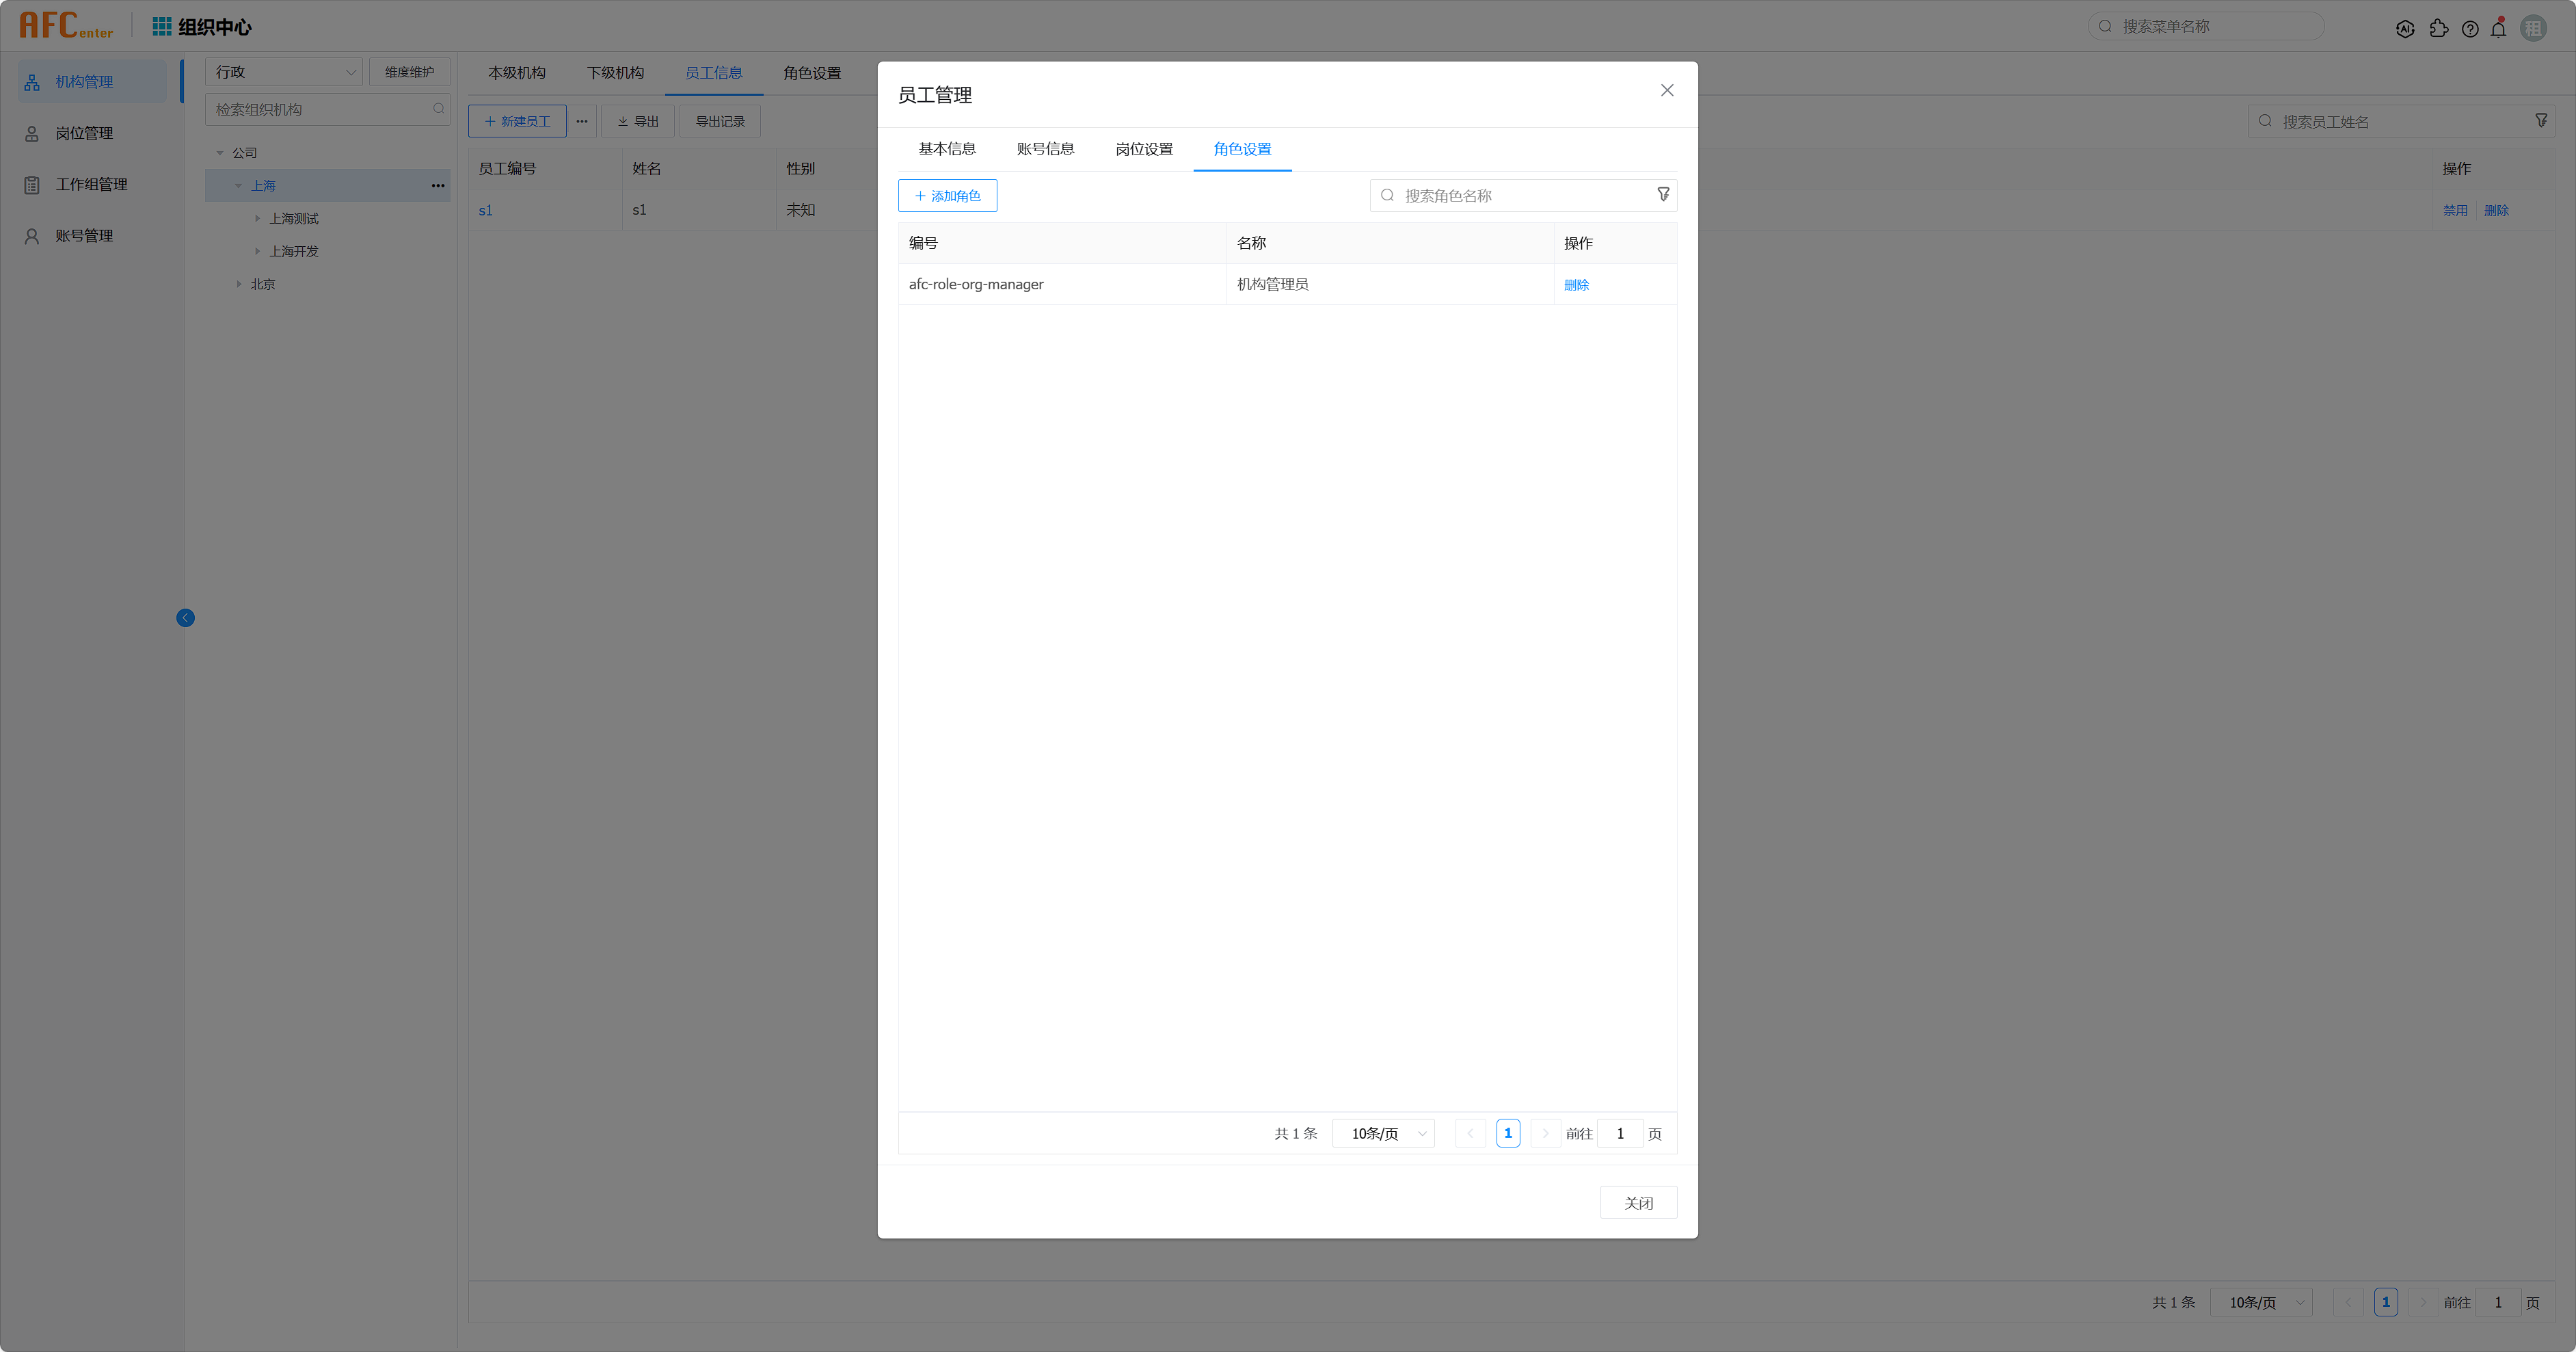The height and width of the screenshot is (1352, 2576).
Task: Expand the 北京 tree node
Action: (239, 284)
